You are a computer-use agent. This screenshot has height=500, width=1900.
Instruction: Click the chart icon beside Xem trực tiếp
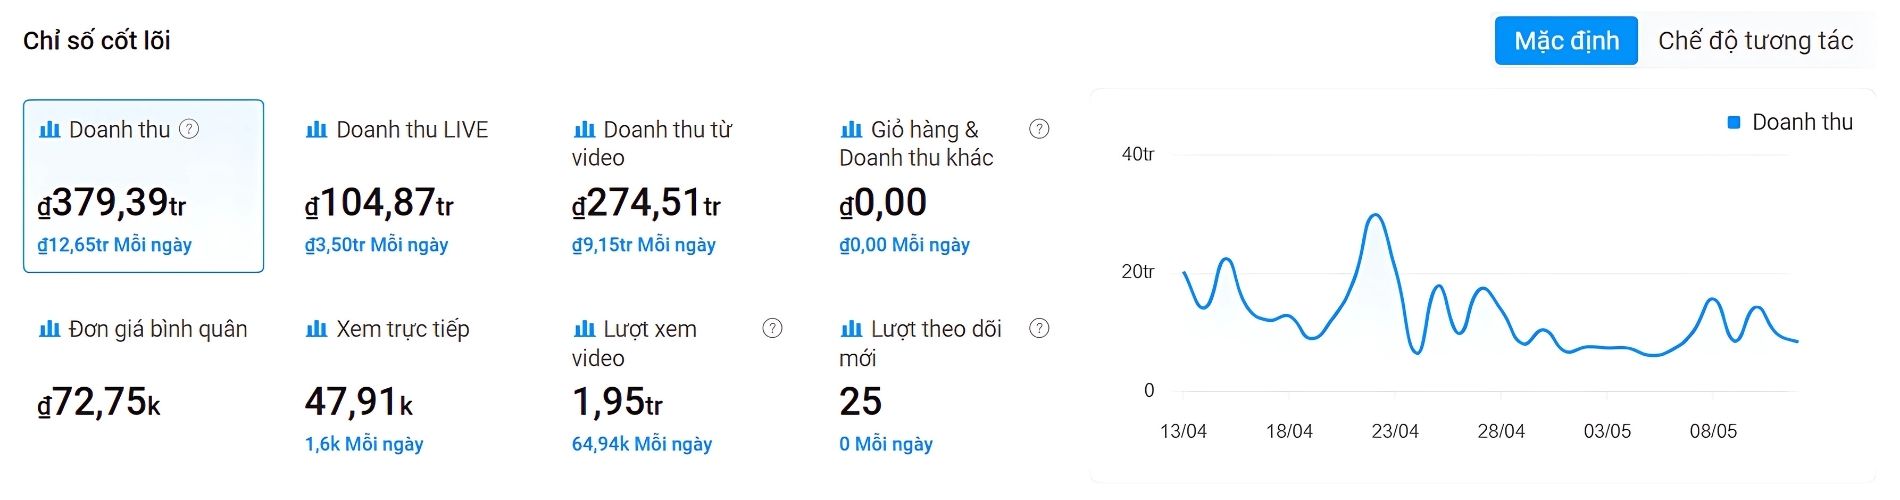click(x=316, y=329)
